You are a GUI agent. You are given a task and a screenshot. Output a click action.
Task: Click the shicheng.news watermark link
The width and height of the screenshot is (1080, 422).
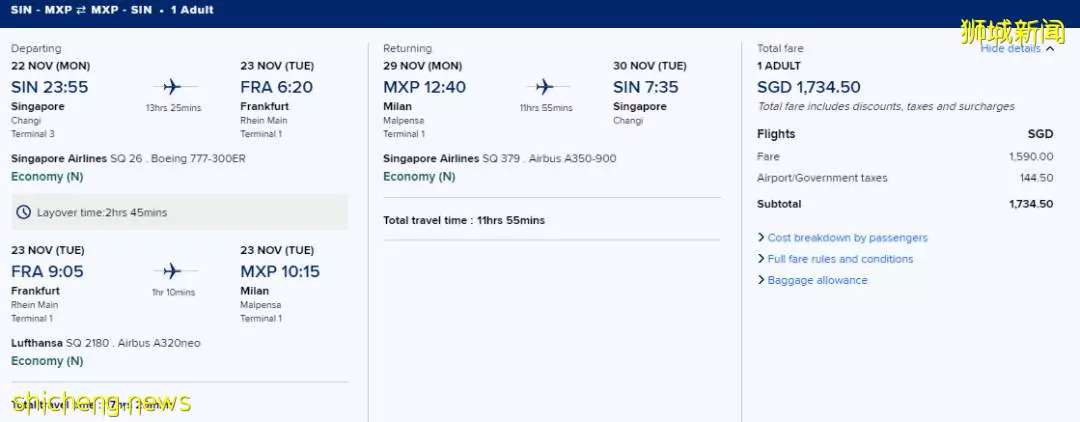[x=101, y=403]
